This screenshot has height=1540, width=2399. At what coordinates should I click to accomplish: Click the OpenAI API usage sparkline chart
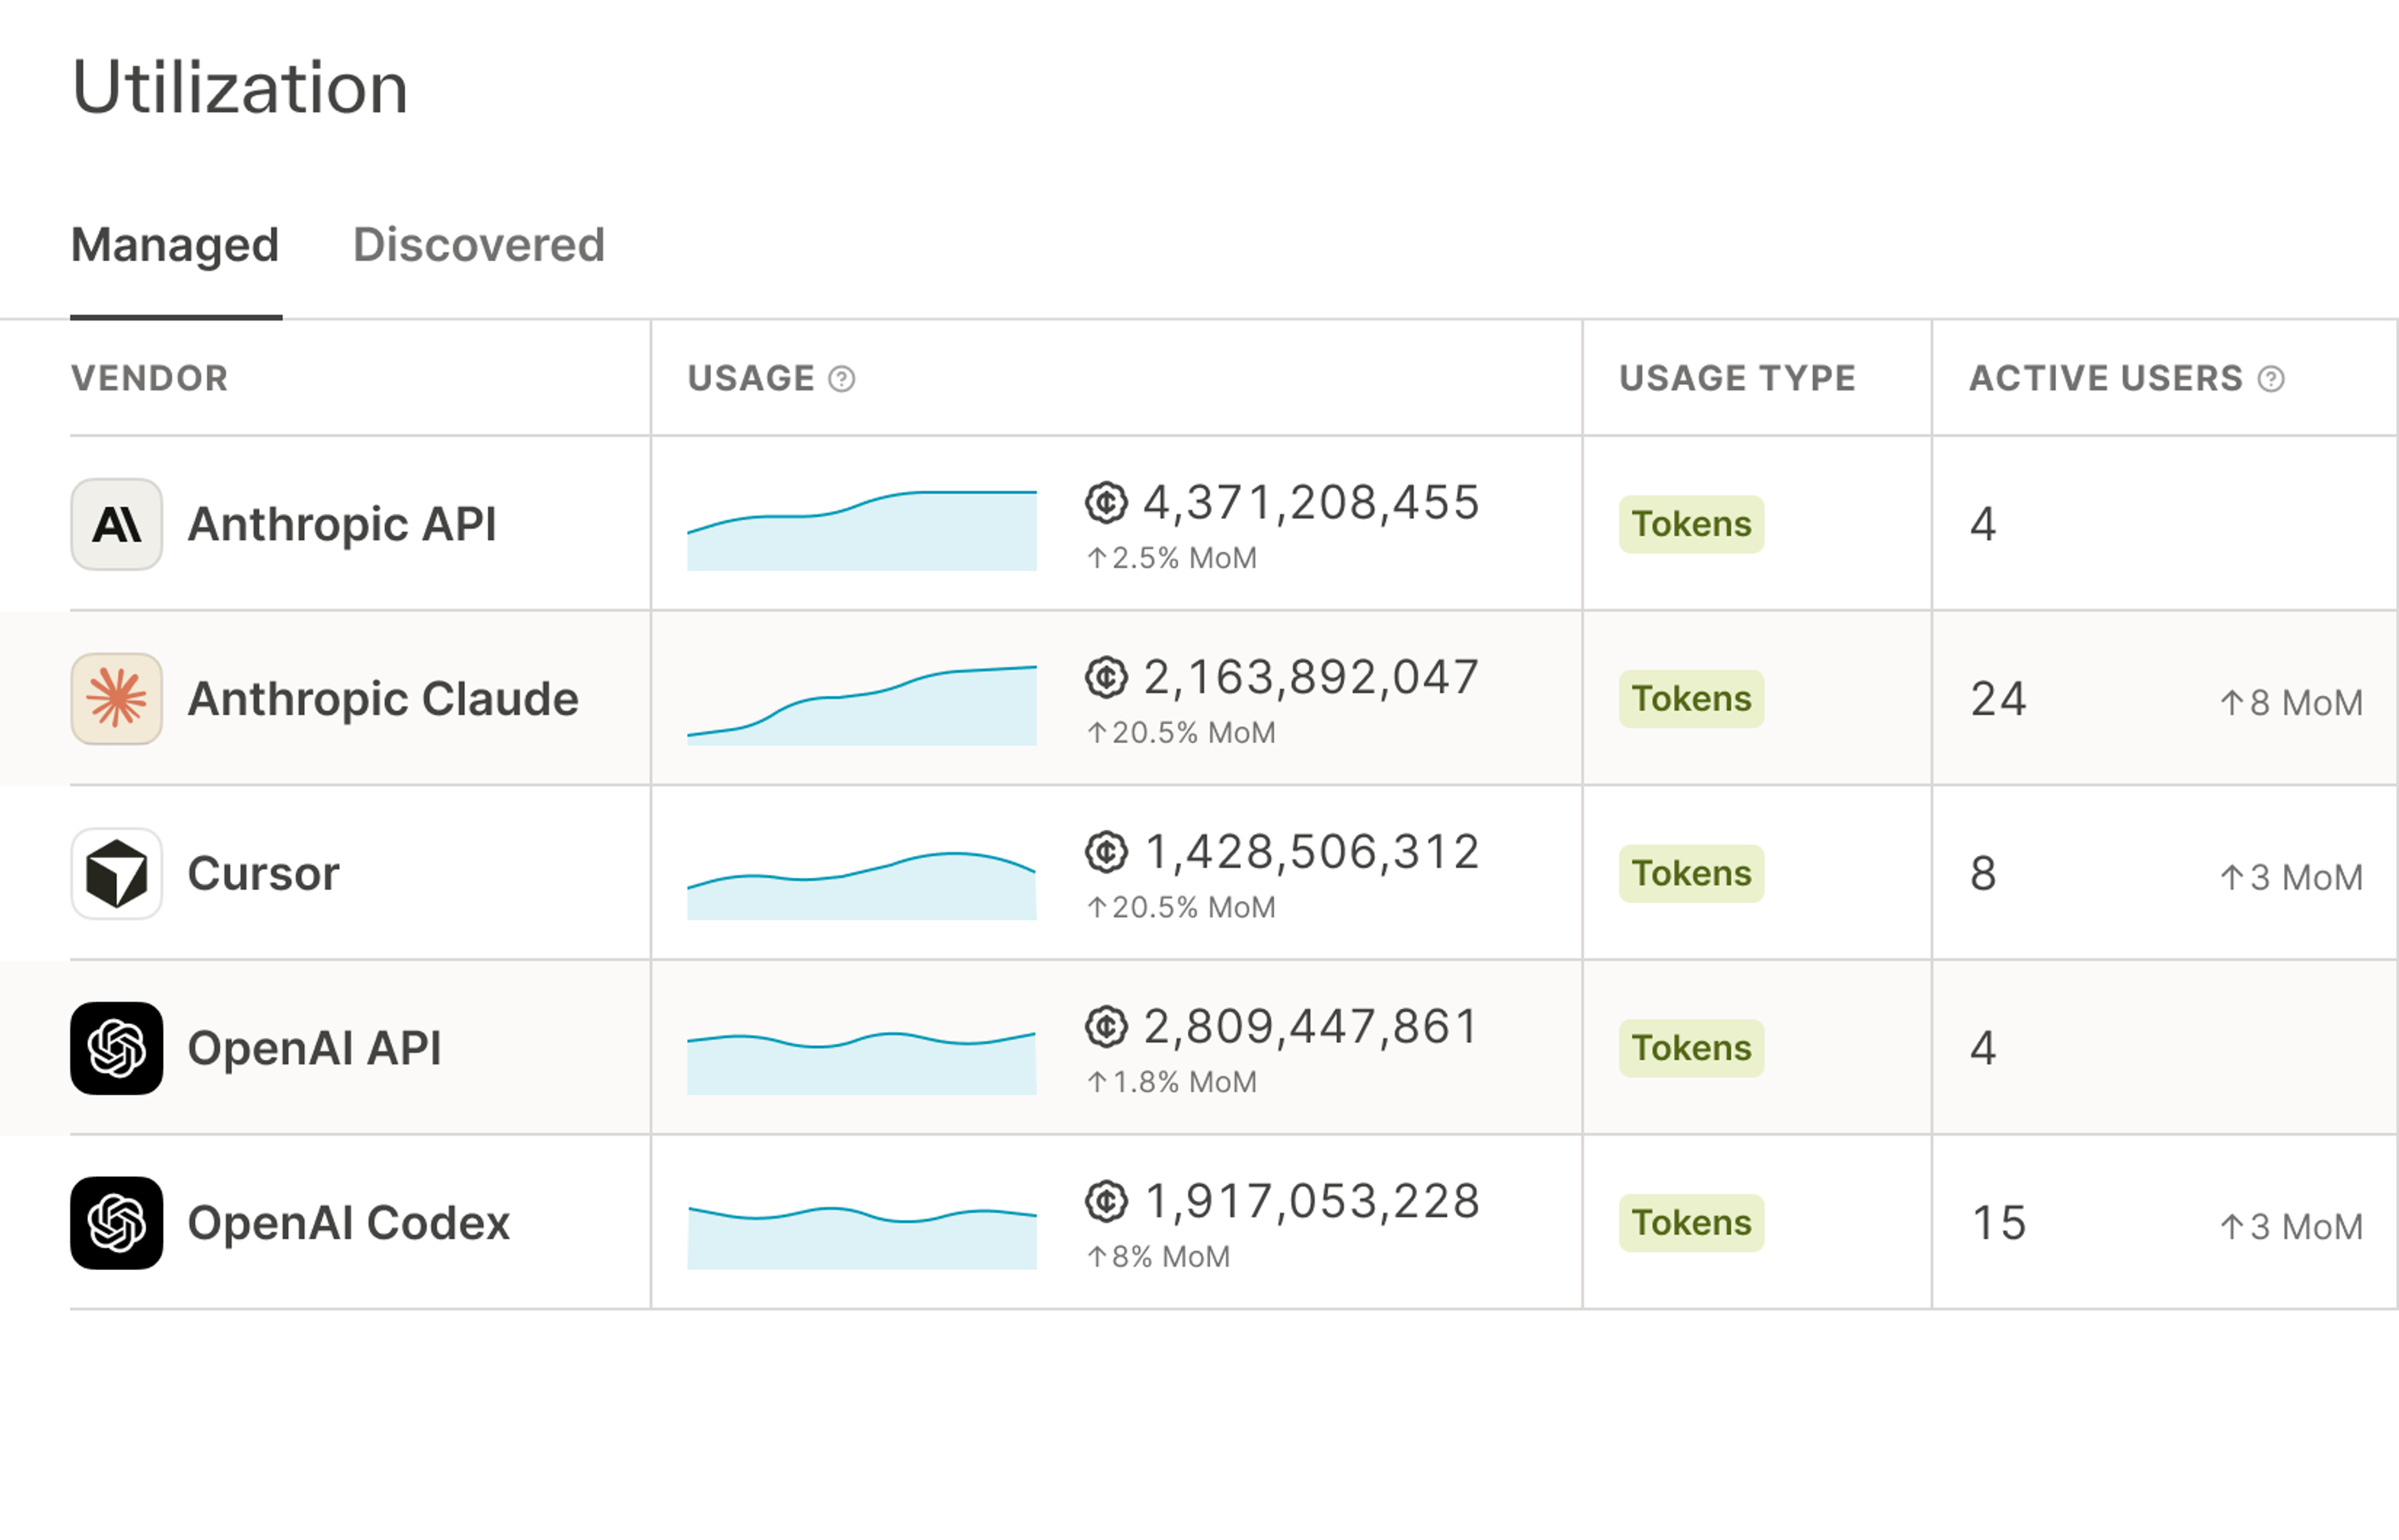[x=862, y=1062]
